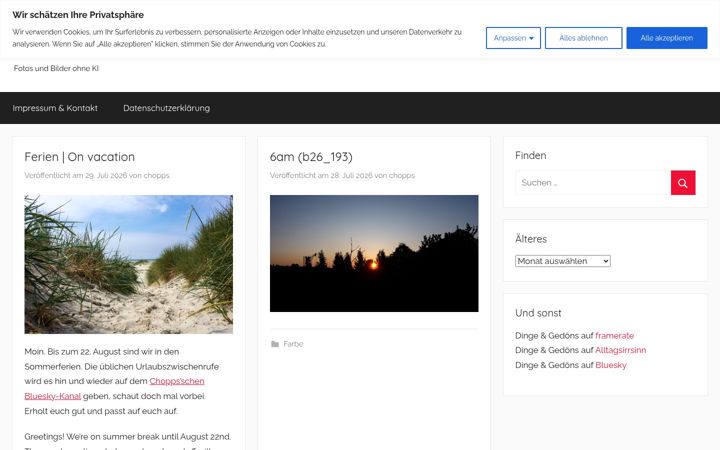720x450 pixels.
Task: Open the Datenschutzerklärung menu item
Action: tap(166, 108)
